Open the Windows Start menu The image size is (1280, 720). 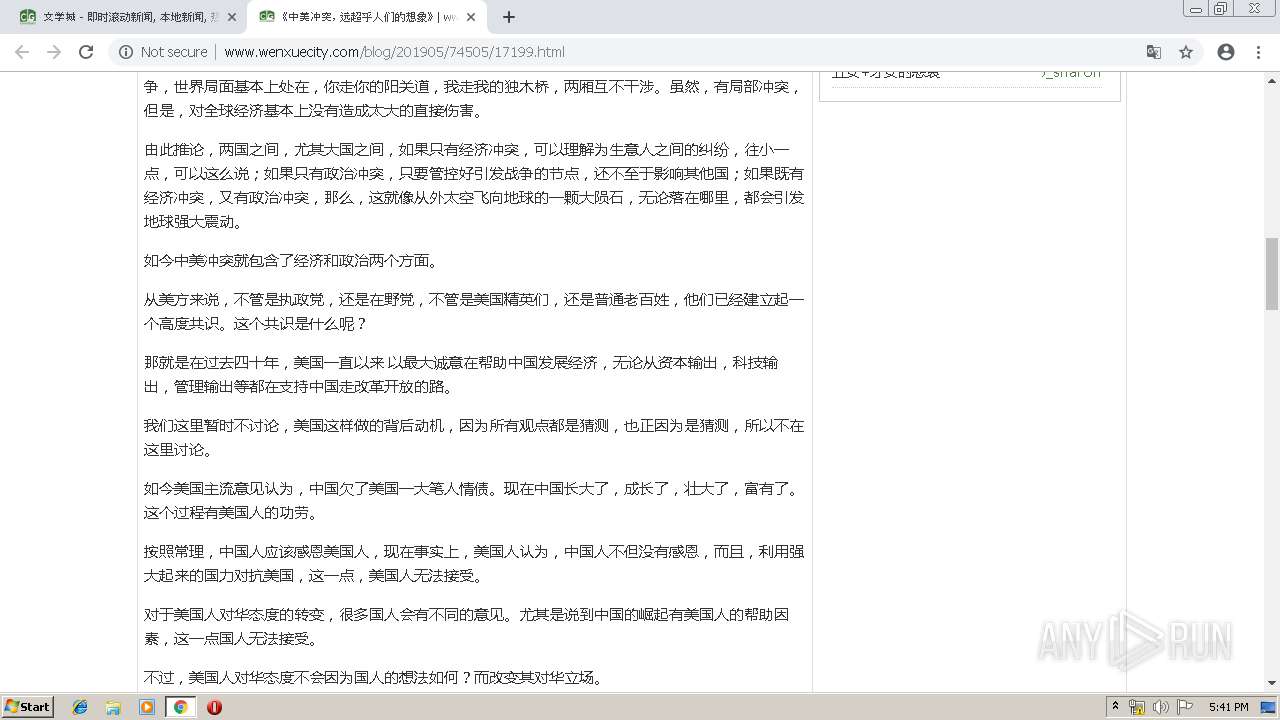(x=27, y=707)
